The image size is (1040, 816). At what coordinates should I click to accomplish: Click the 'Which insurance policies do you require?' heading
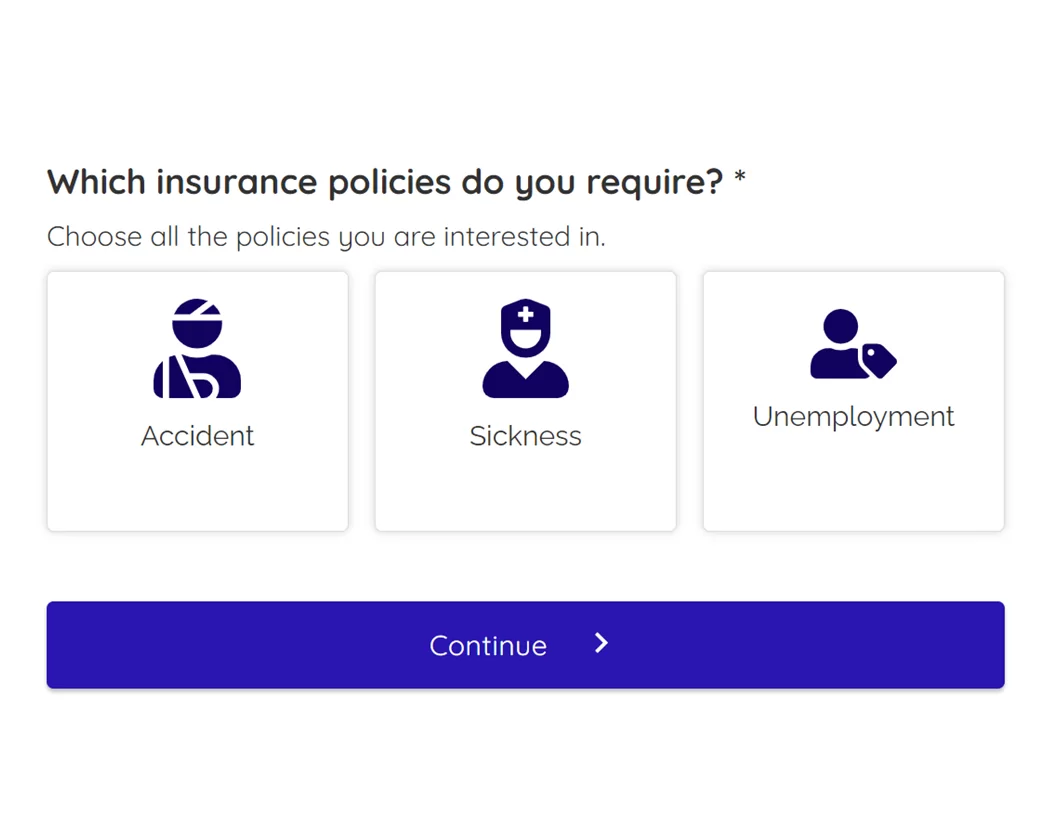click(x=384, y=182)
